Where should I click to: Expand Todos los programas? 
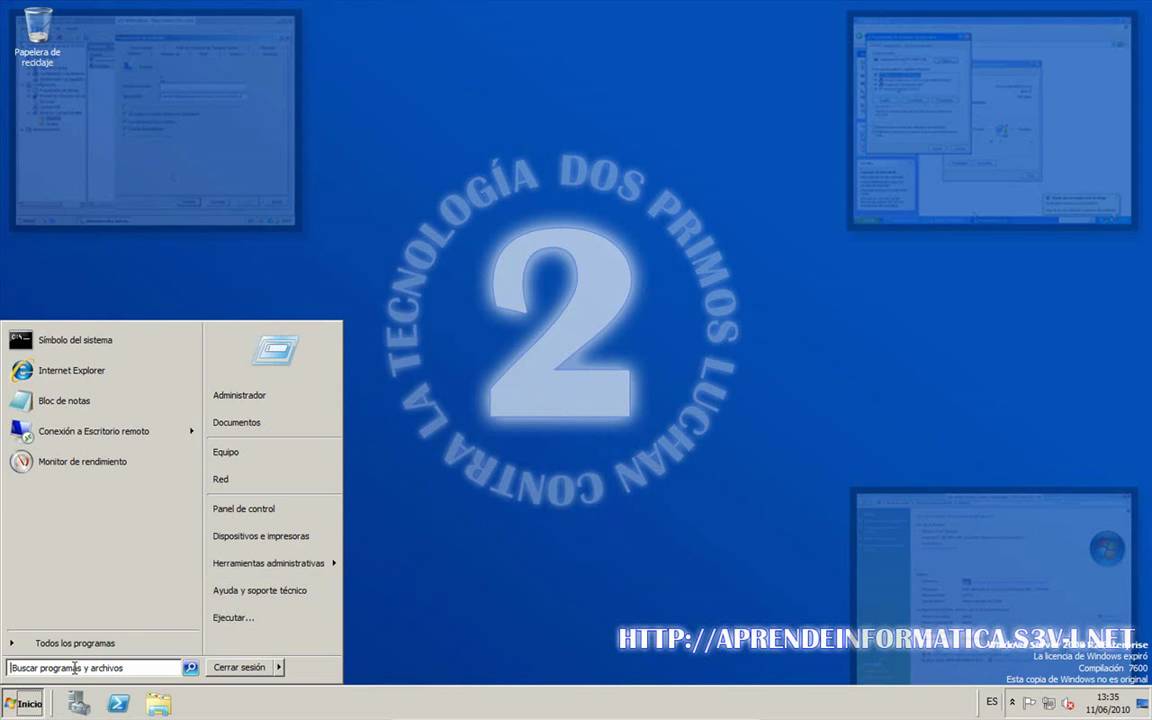tap(103, 643)
